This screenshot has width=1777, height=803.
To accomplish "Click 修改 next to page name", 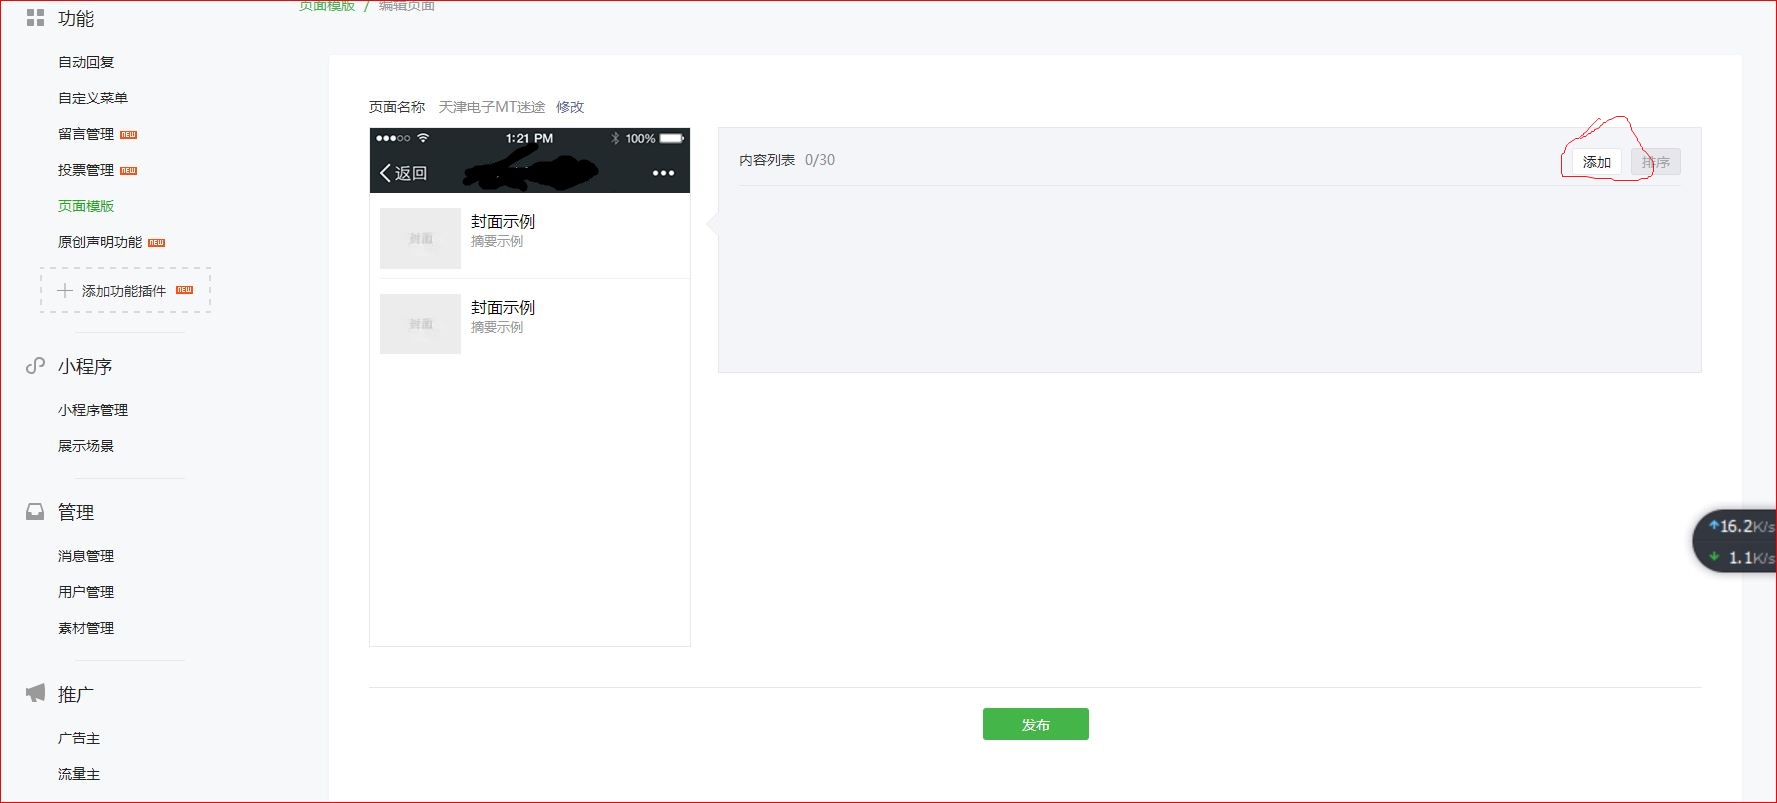I will (x=570, y=107).
